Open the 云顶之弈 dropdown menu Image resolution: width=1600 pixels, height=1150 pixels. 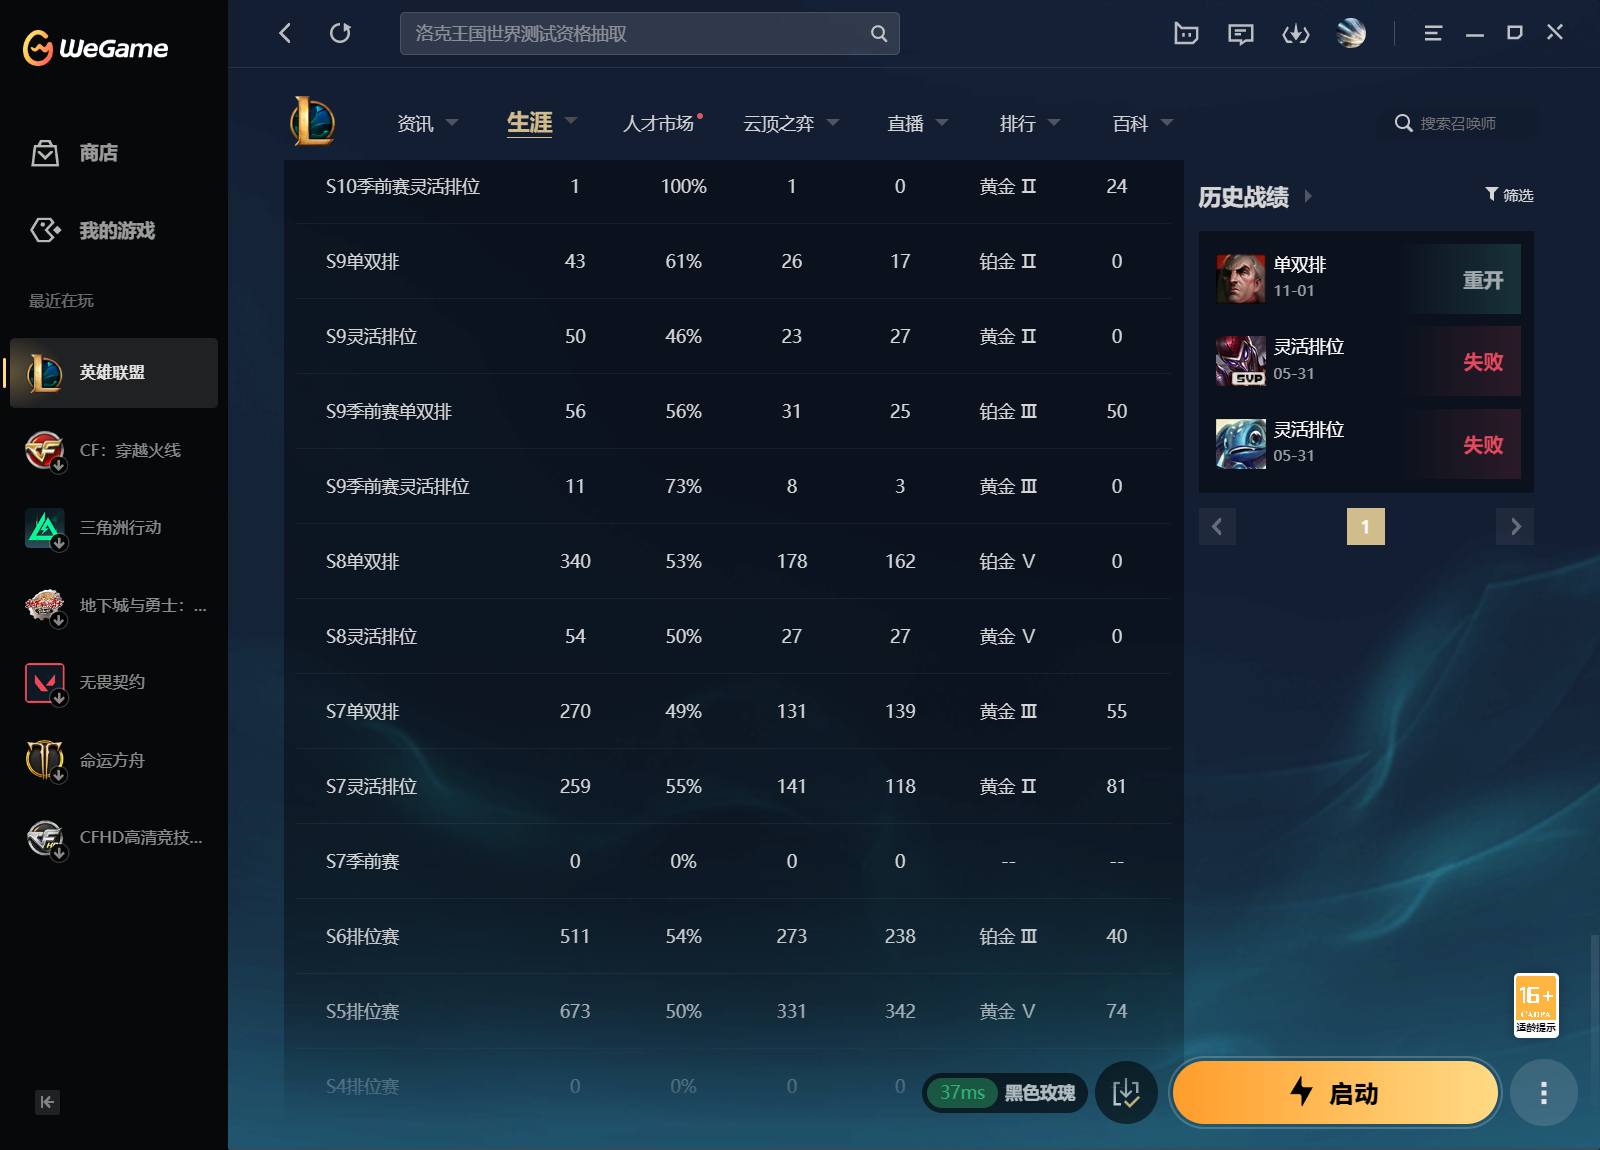[791, 123]
